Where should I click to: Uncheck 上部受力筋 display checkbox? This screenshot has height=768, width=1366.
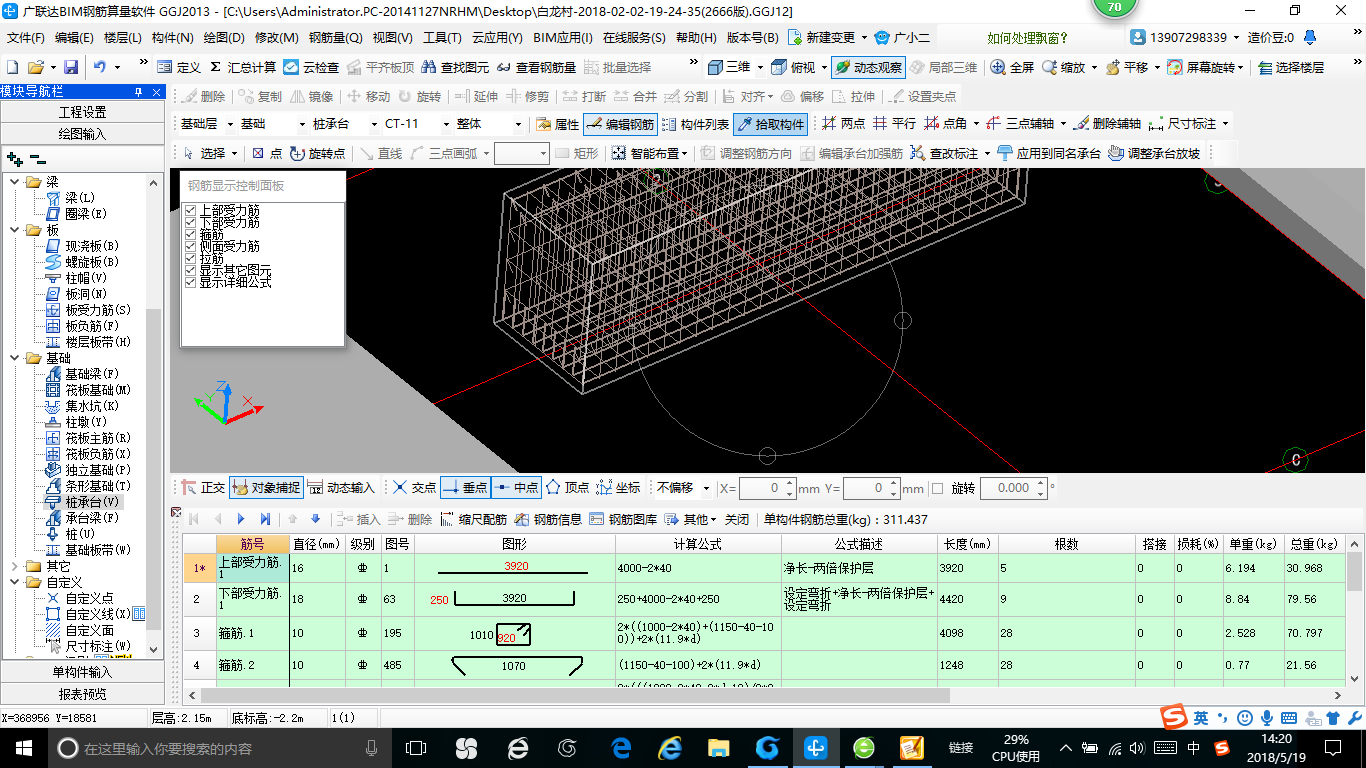click(191, 210)
